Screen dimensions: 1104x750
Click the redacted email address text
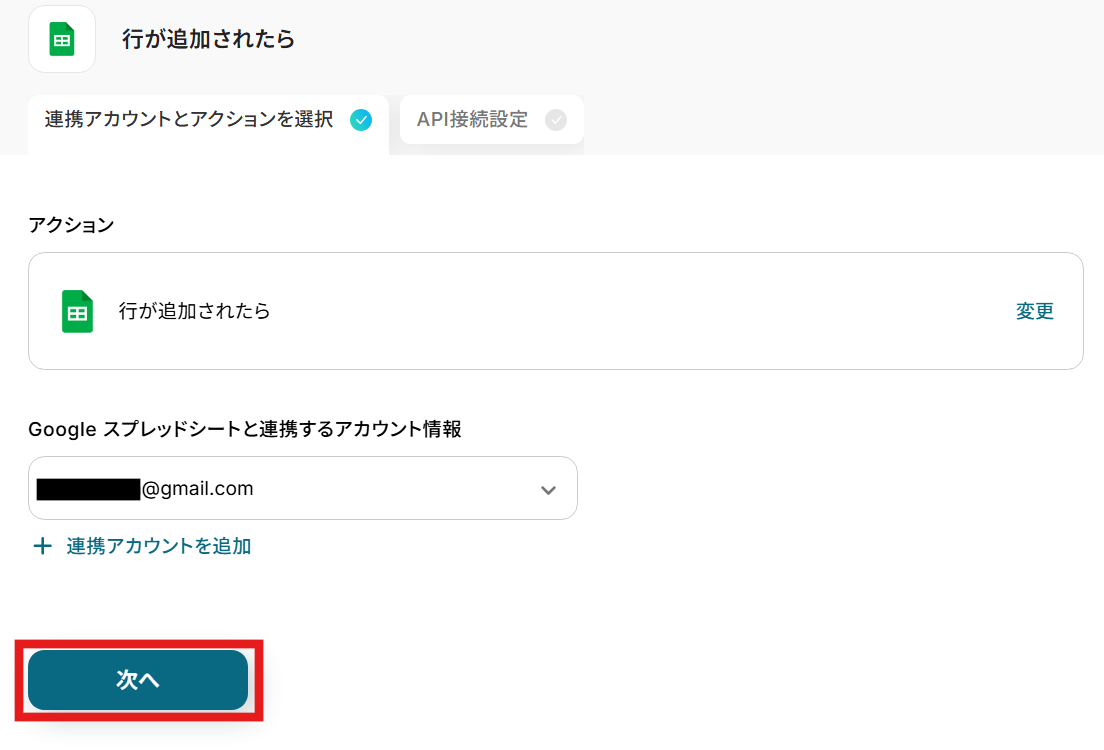coord(89,489)
